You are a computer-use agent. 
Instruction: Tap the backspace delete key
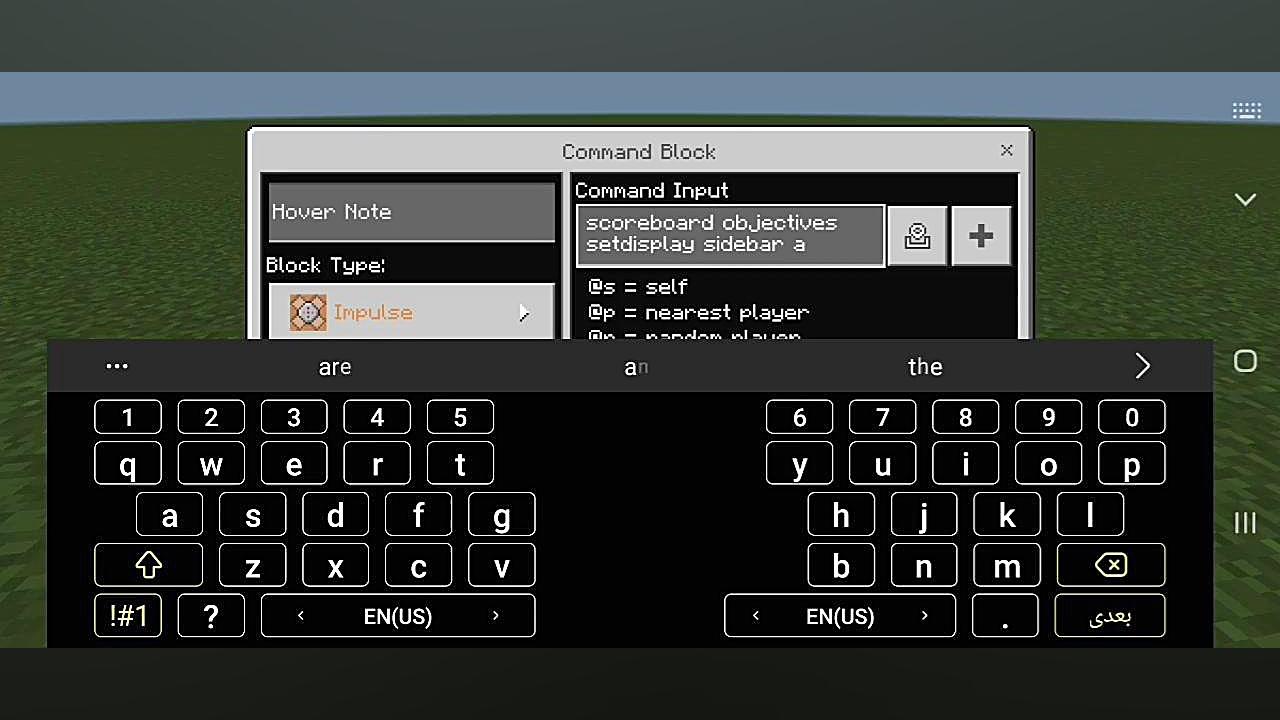coord(1110,565)
